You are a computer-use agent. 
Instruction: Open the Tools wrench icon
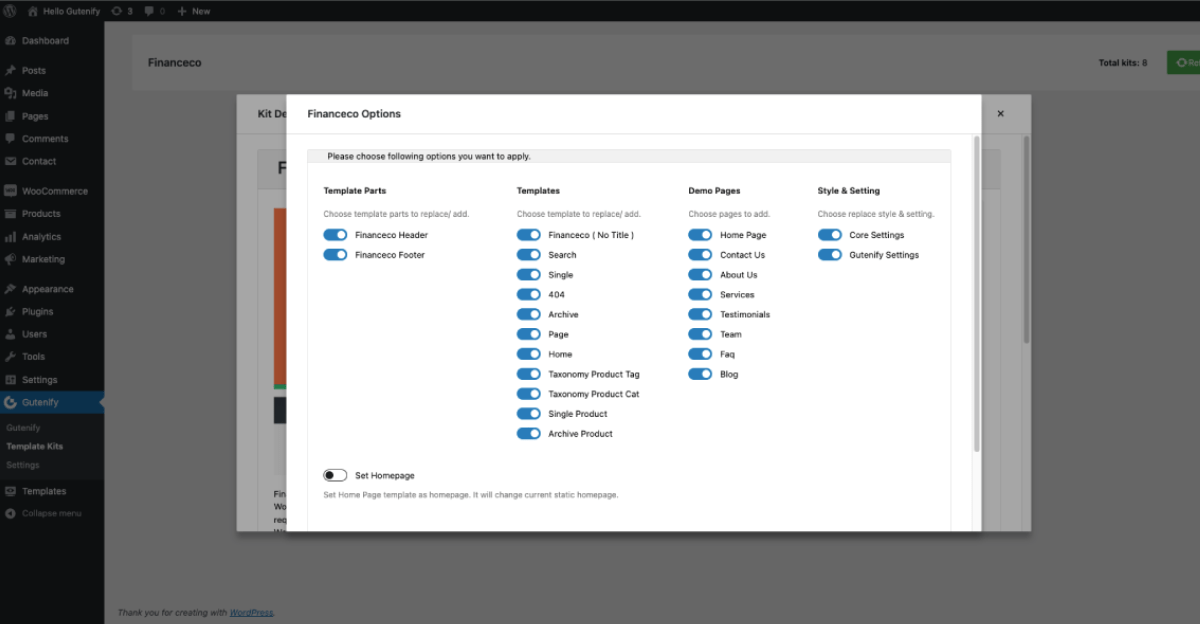(11, 357)
